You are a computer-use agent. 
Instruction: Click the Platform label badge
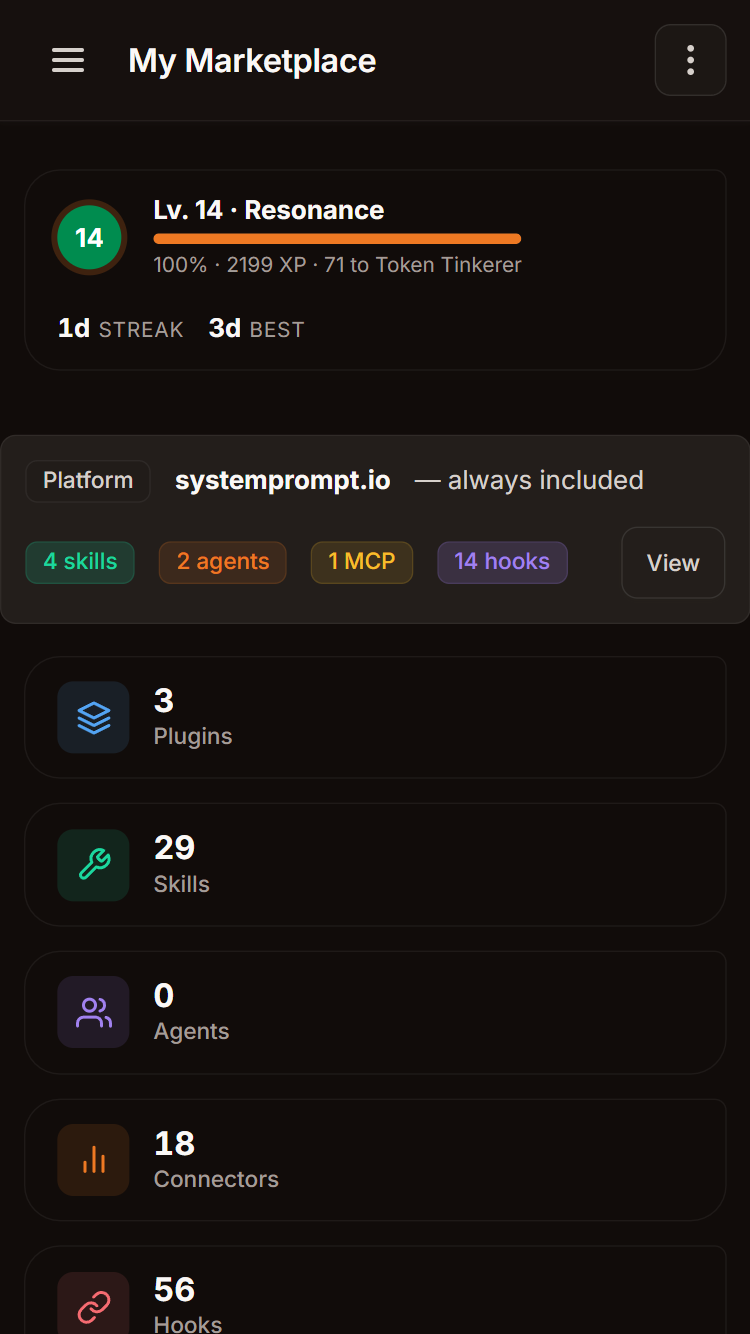click(x=88, y=481)
